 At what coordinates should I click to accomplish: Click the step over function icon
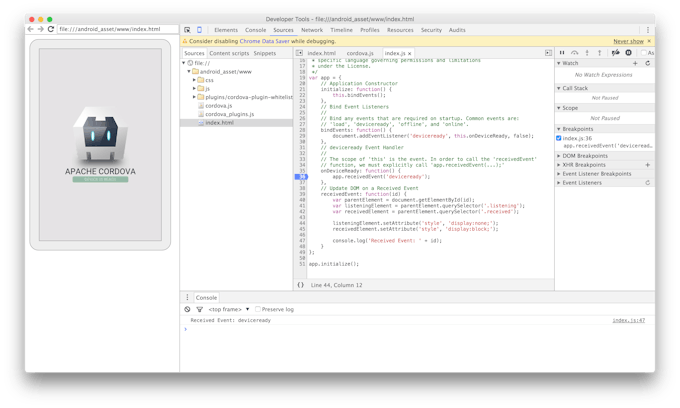tap(575, 53)
